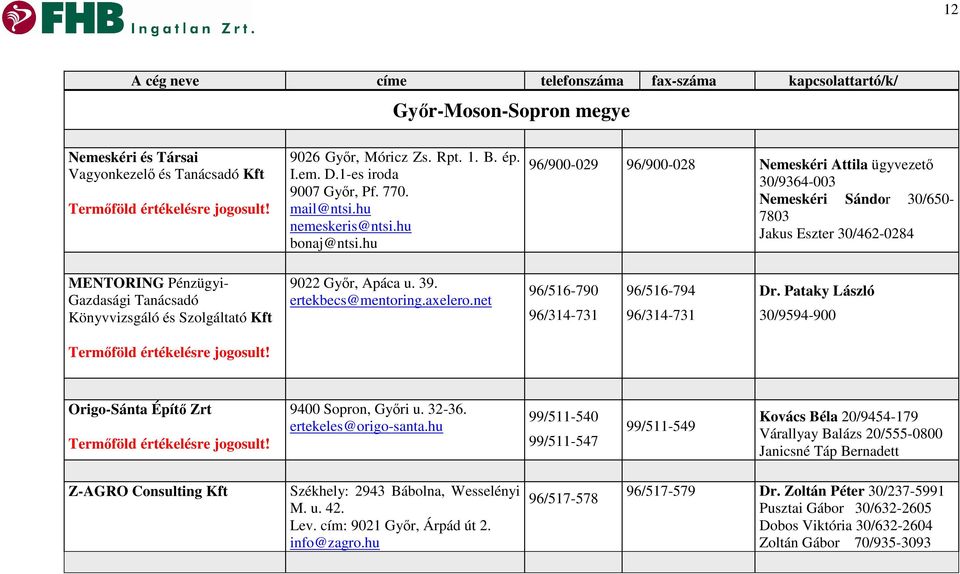Select 'Nemeskéri és Társai' company name
This screenshot has height=574, width=960.
coord(133,157)
